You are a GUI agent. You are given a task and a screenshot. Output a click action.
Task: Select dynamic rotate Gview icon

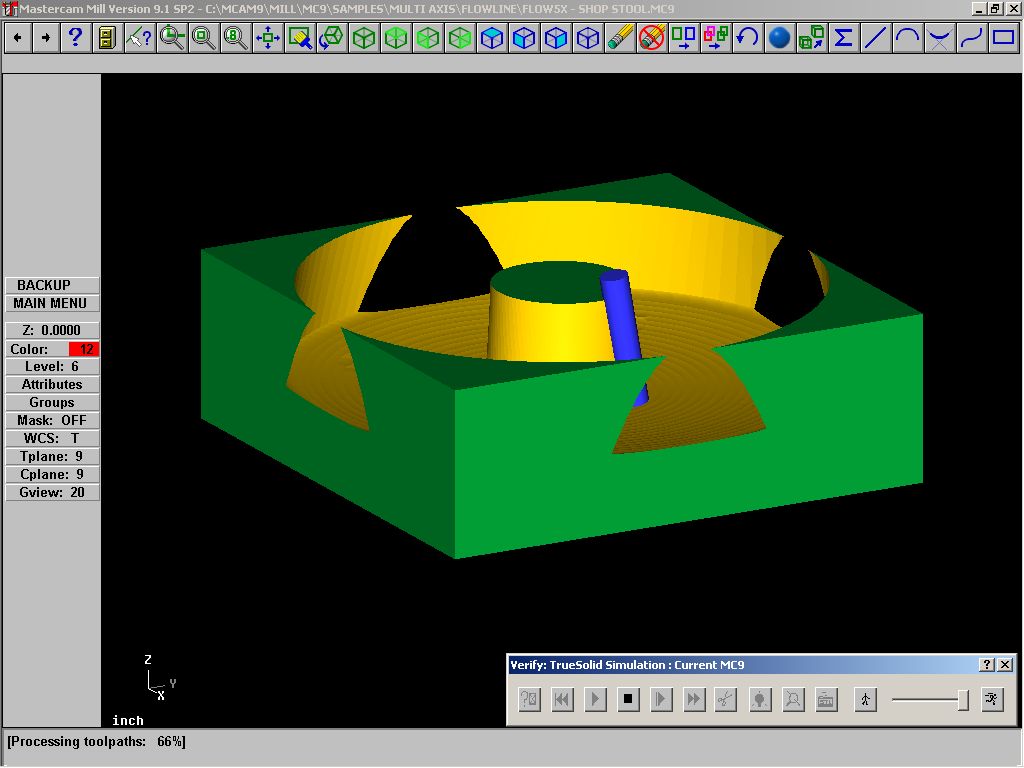(331, 38)
